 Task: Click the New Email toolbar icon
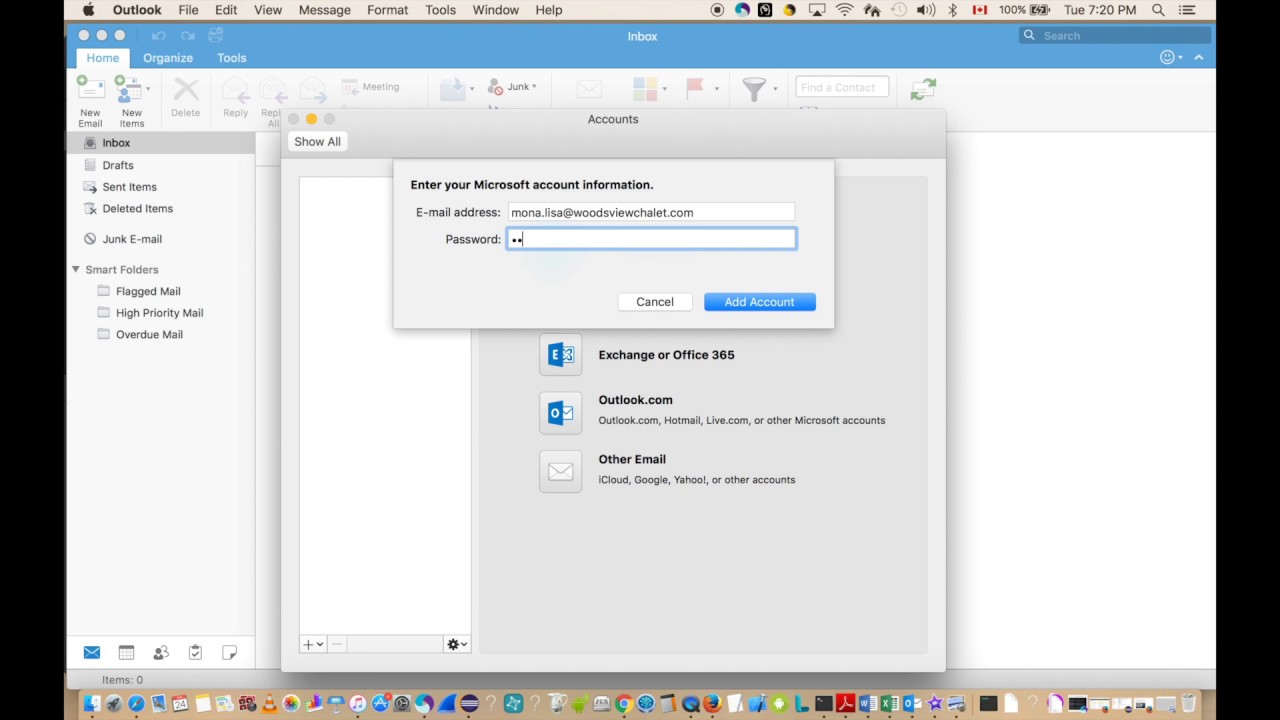coord(90,89)
